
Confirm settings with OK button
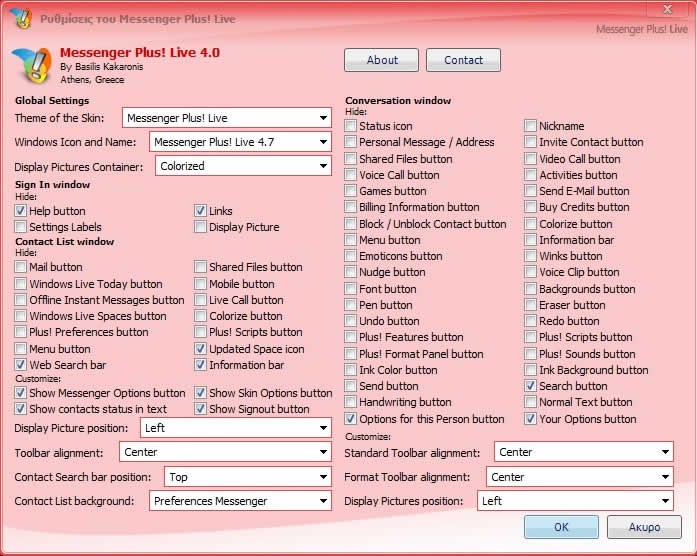(561, 527)
